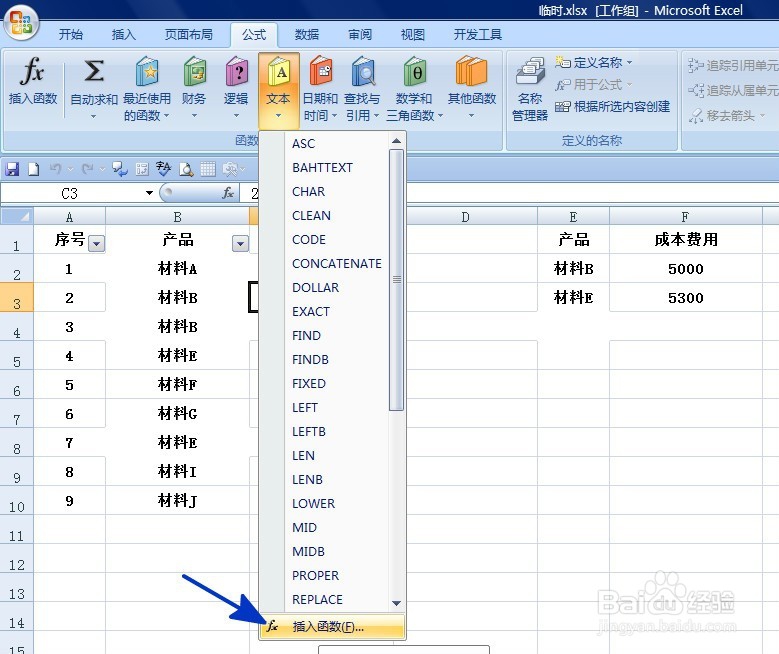Switch to the 页面布局 tab
Viewport: 779px width, 654px height.
[x=188, y=34]
